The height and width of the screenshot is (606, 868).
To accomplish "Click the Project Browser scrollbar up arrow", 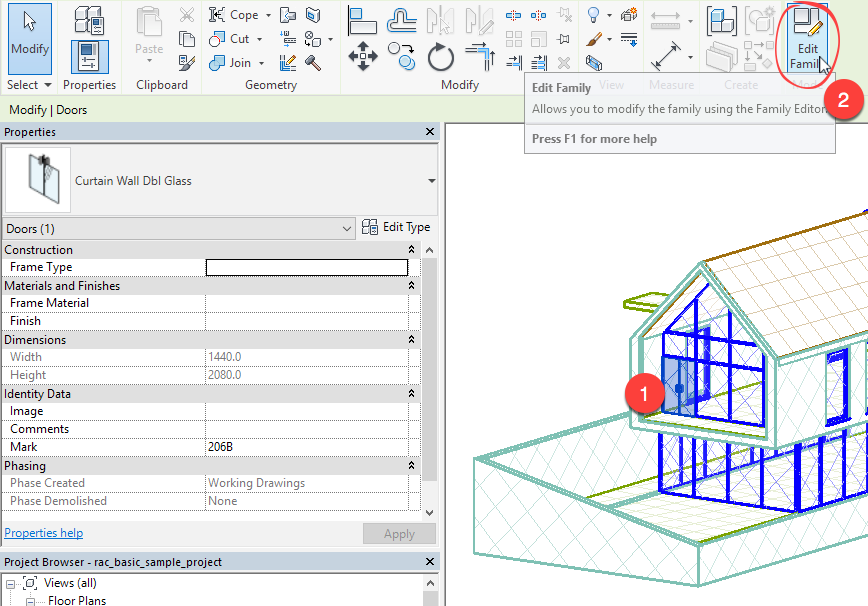I will pos(430,583).
